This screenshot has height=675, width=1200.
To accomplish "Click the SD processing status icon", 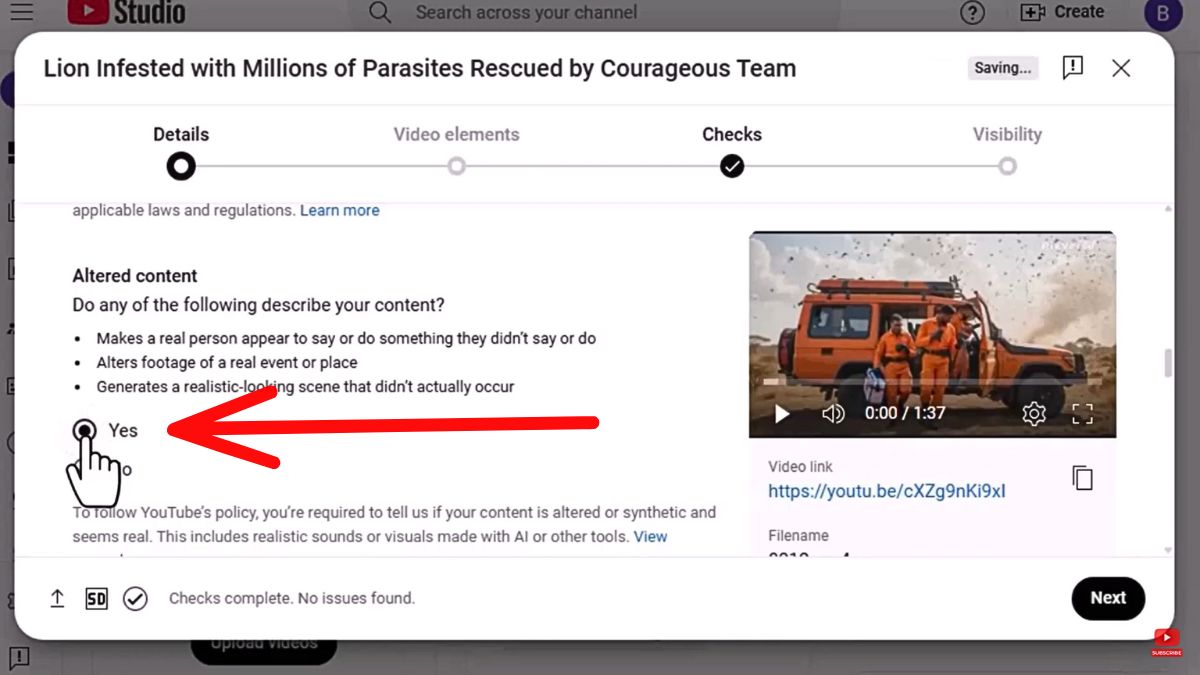I will coord(96,599).
